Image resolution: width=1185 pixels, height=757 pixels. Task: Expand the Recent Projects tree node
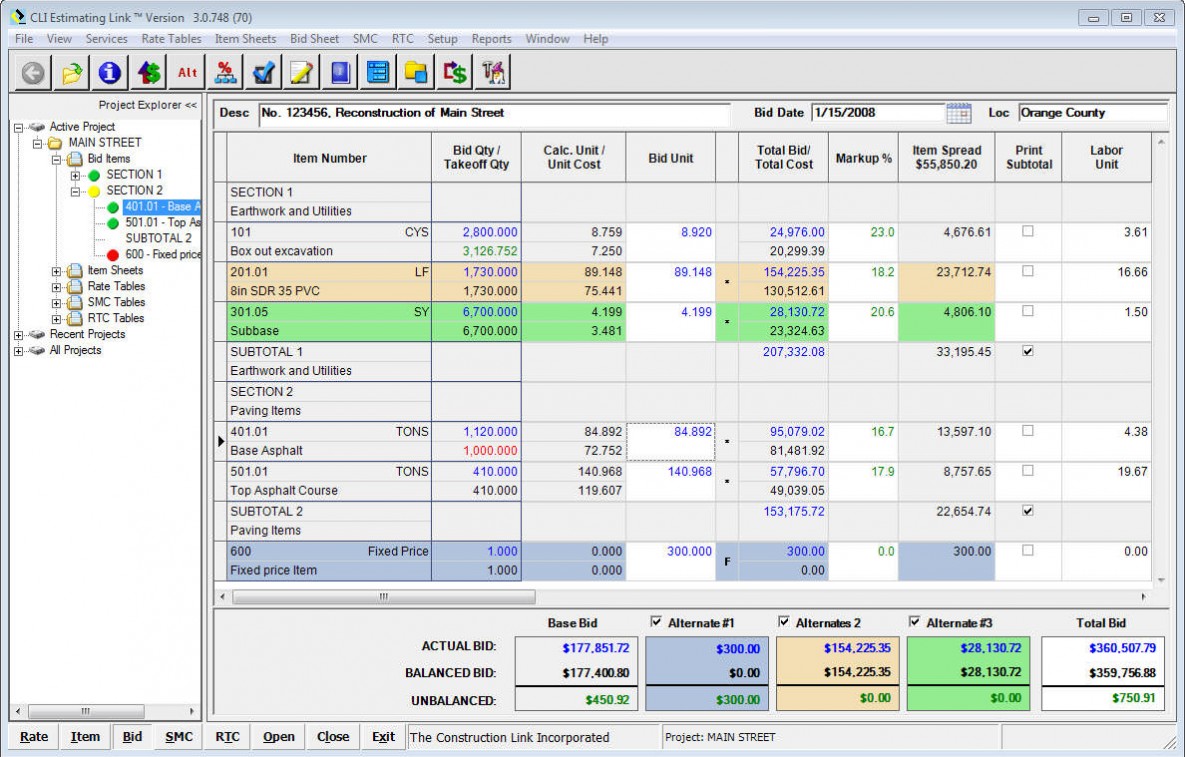point(19,335)
